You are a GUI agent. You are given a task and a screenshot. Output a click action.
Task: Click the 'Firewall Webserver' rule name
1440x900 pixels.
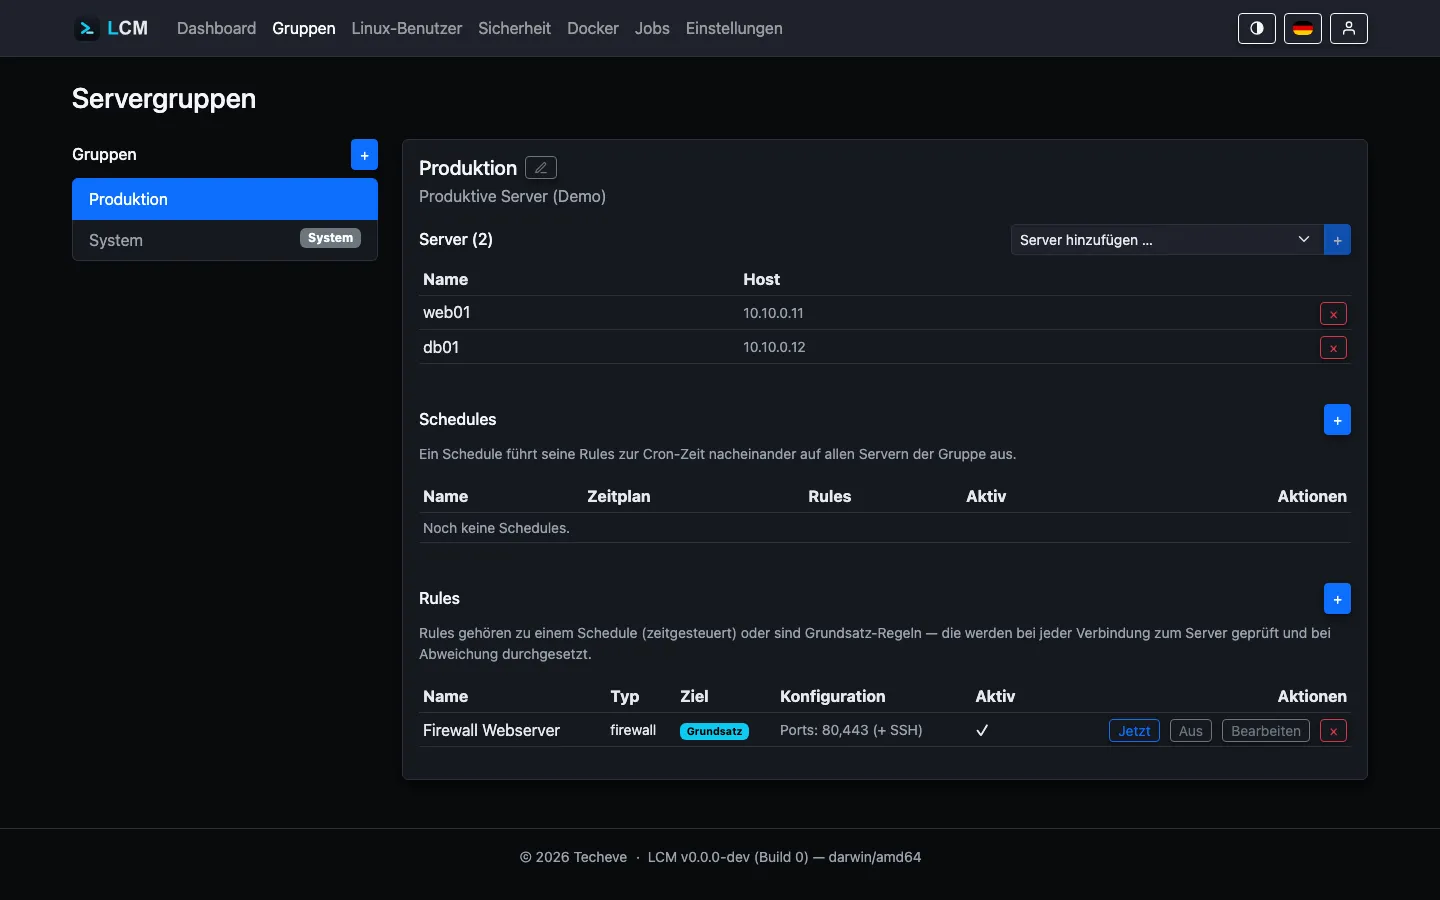coord(491,730)
